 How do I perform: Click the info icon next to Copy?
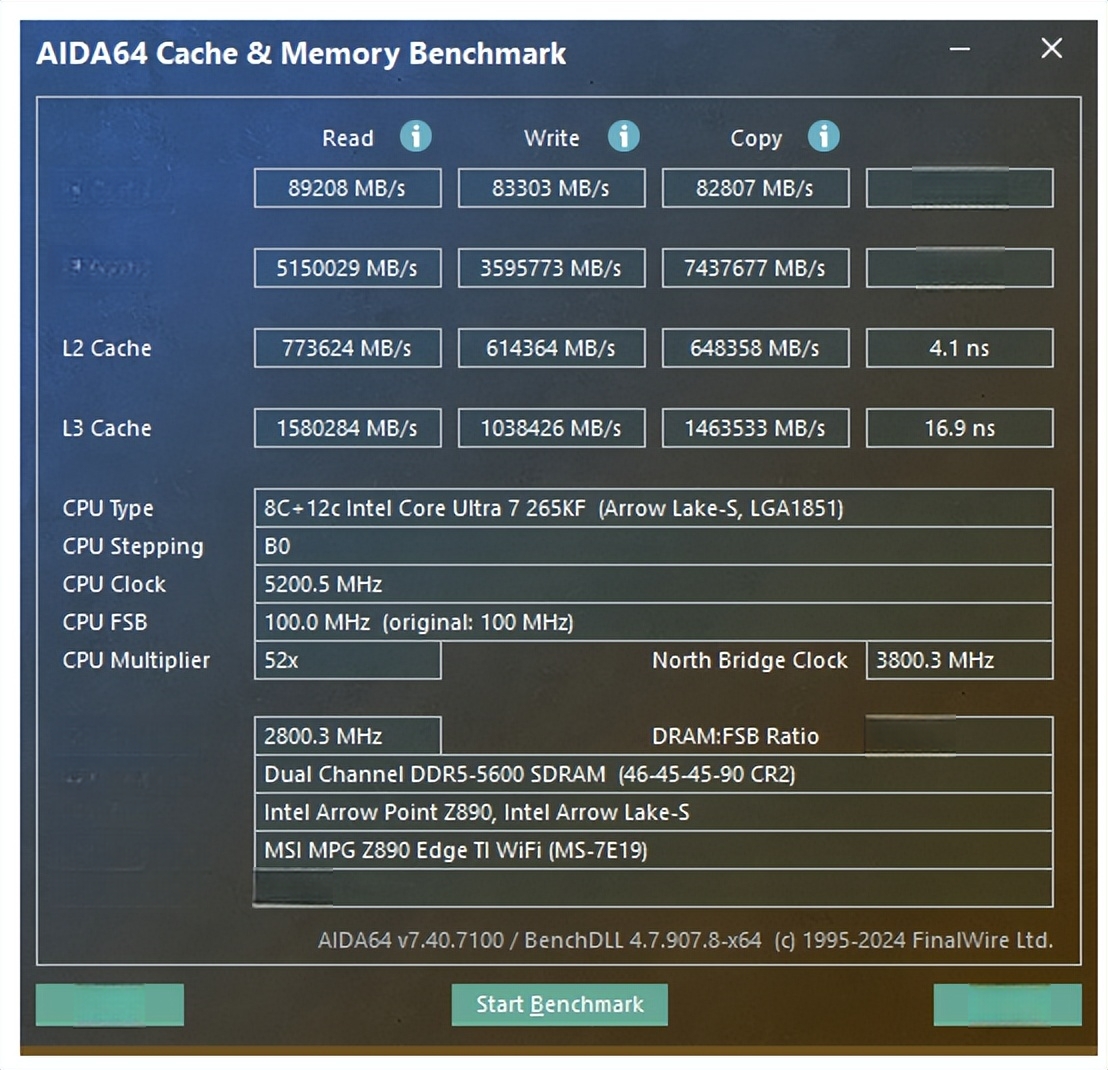(824, 136)
